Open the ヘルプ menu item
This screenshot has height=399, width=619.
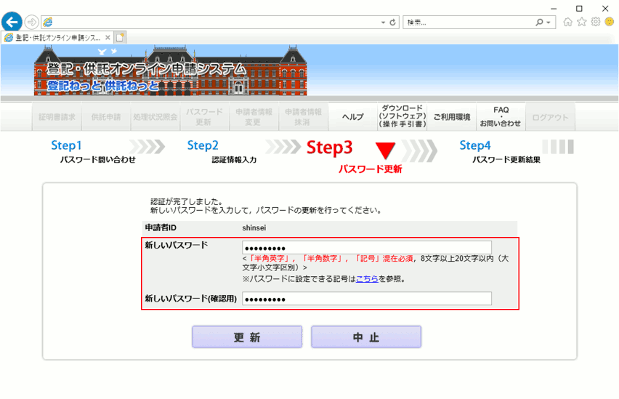353,117
